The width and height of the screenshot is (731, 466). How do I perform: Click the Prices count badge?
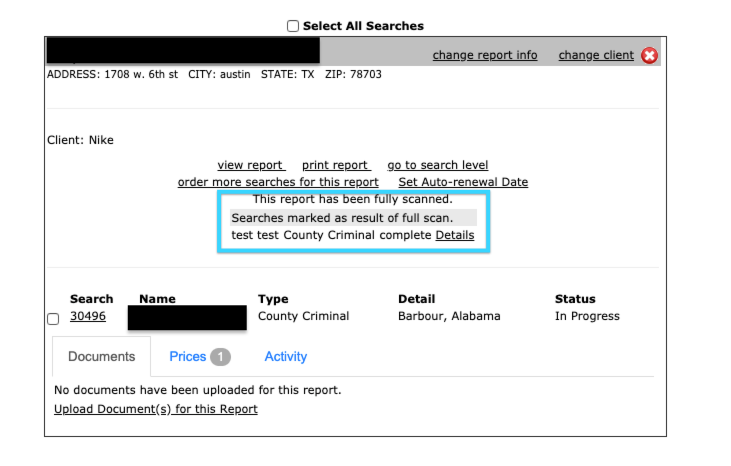221,357
